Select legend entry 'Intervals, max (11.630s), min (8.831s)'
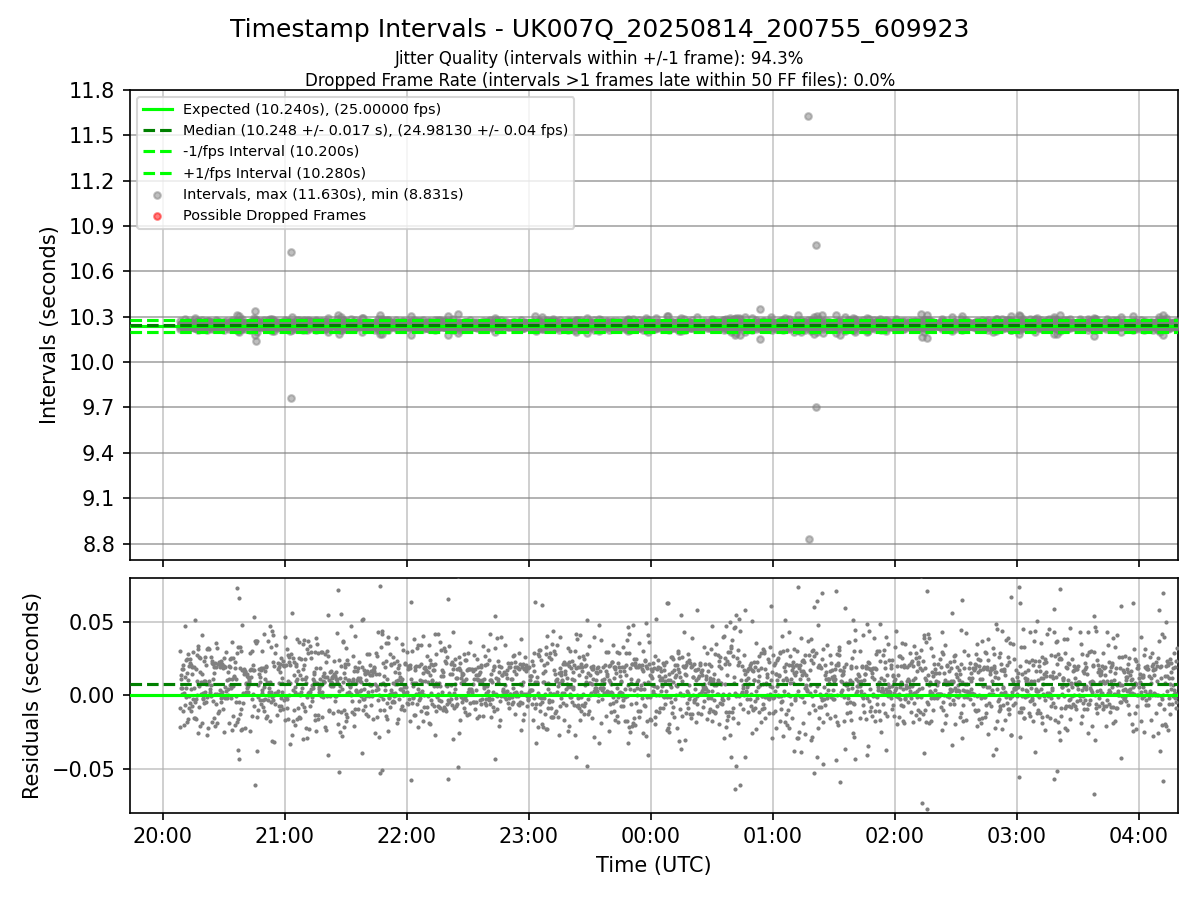Image resolution: width=1200 pixels, height=900 pixels. pos(323,194)
